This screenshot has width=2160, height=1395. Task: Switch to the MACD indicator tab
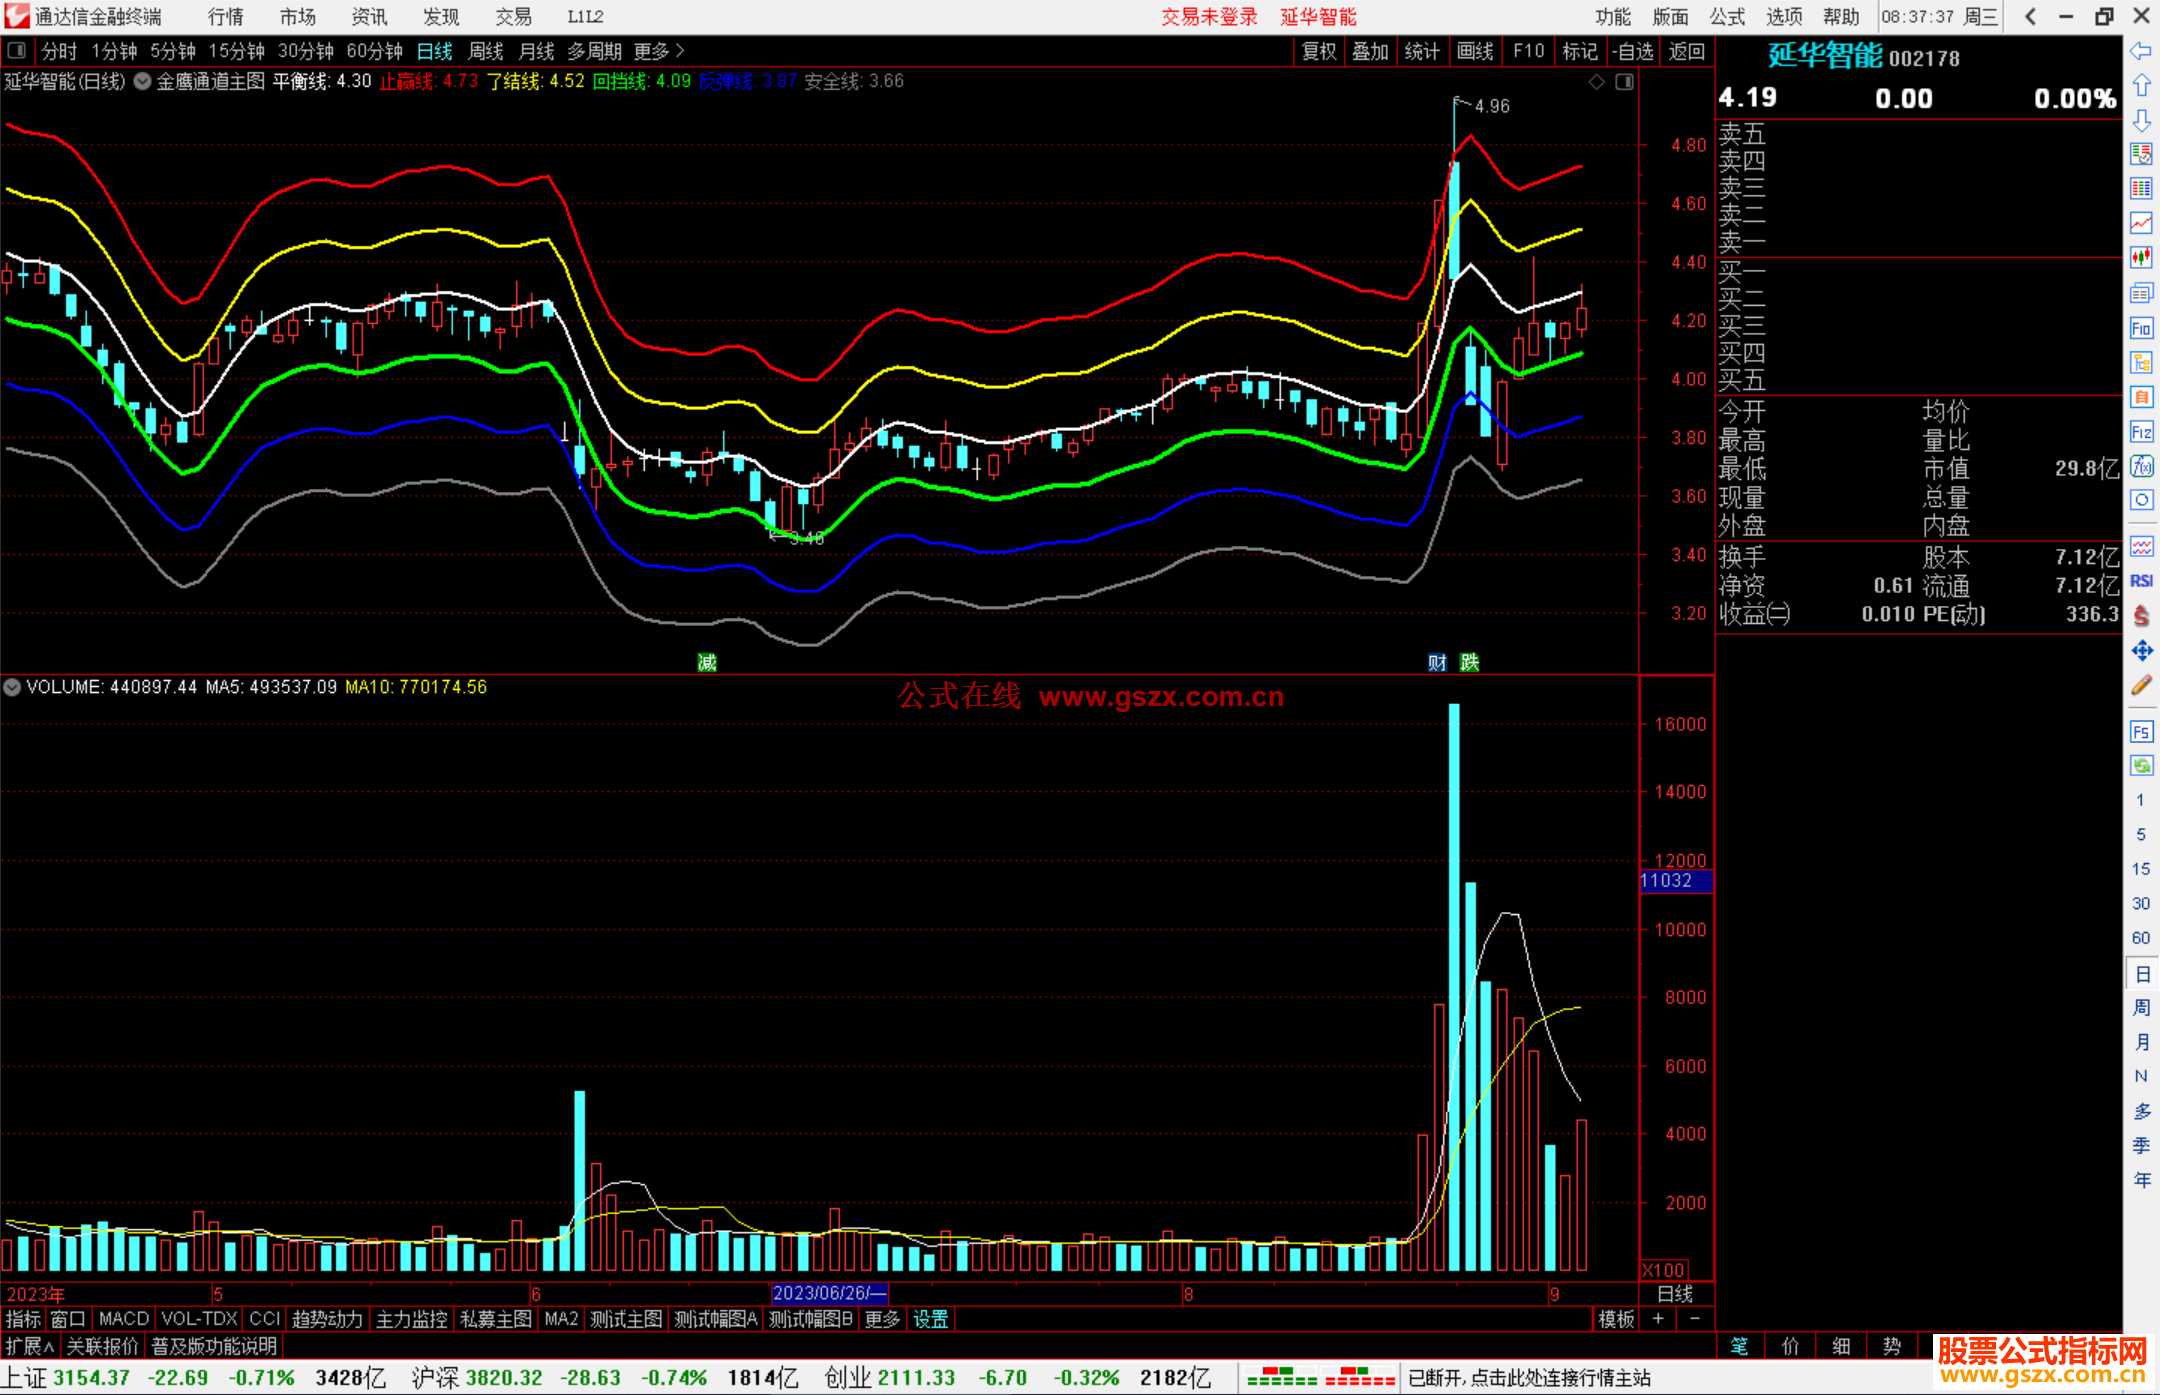coord(123,1319)
